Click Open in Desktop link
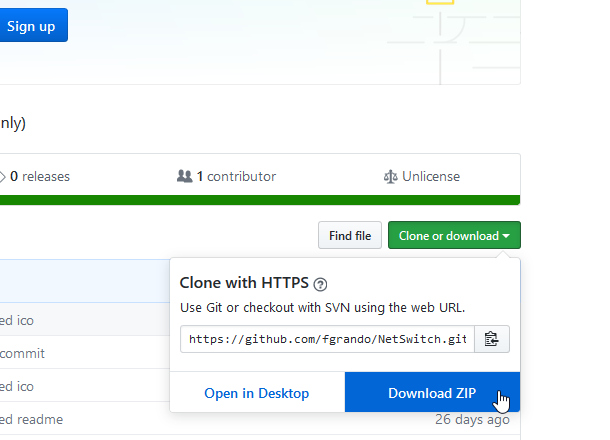The image size is (610, 440). point(257,393)
